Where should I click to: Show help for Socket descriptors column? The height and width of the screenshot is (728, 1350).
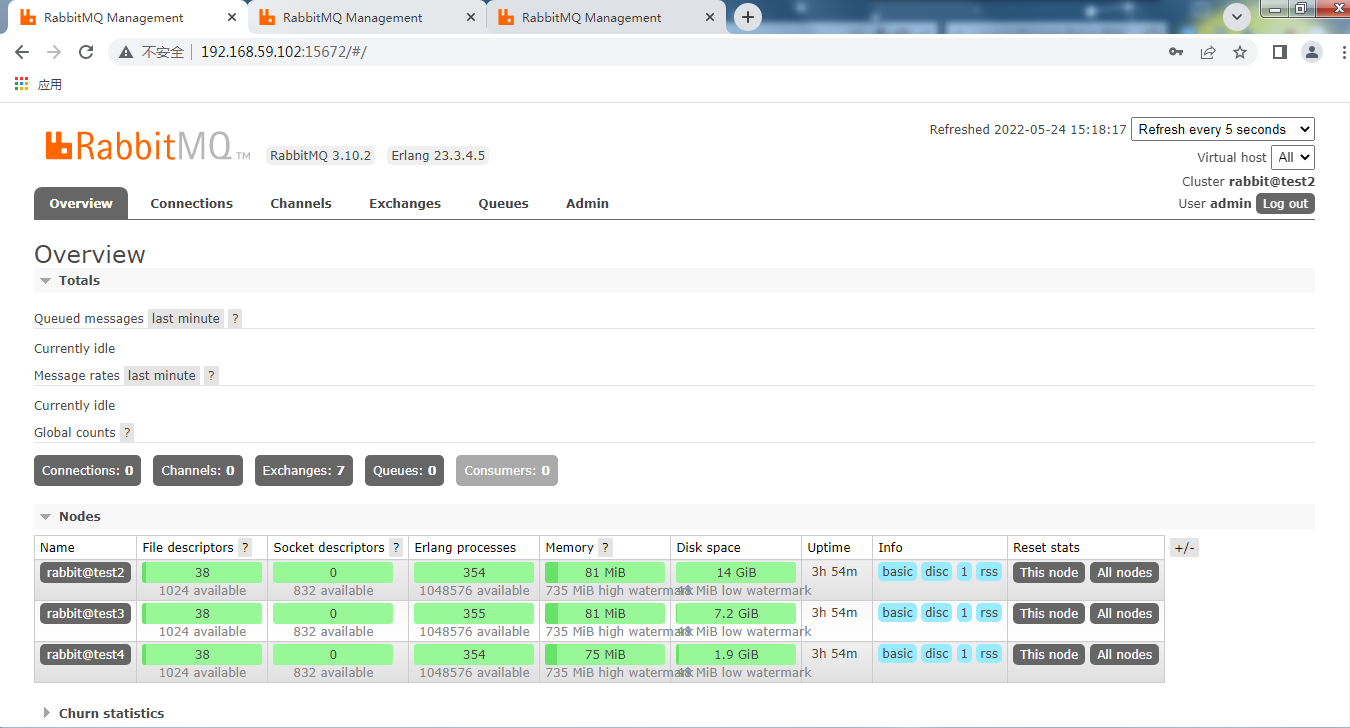[396, 547]
